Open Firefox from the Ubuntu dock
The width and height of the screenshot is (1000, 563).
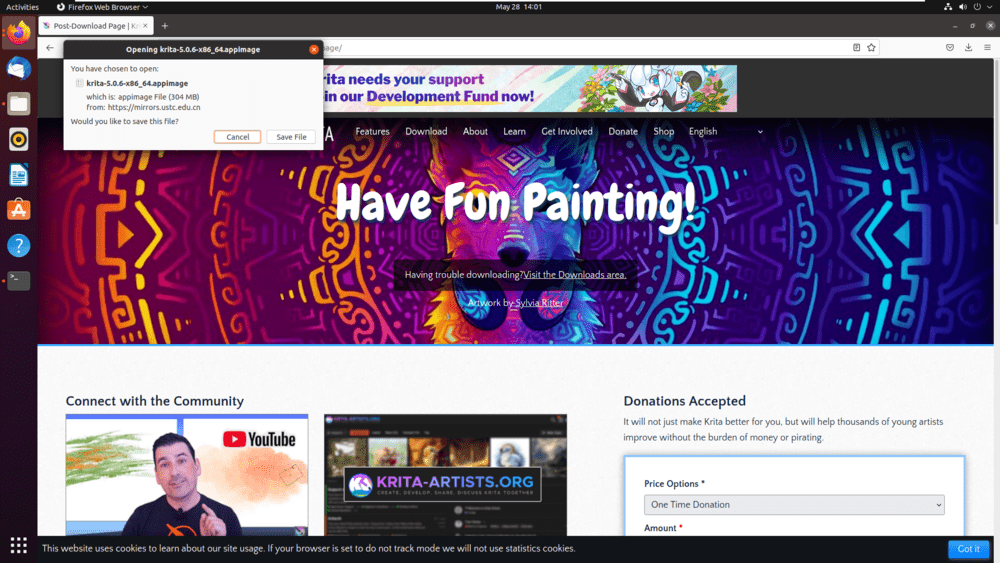(18, 33)
